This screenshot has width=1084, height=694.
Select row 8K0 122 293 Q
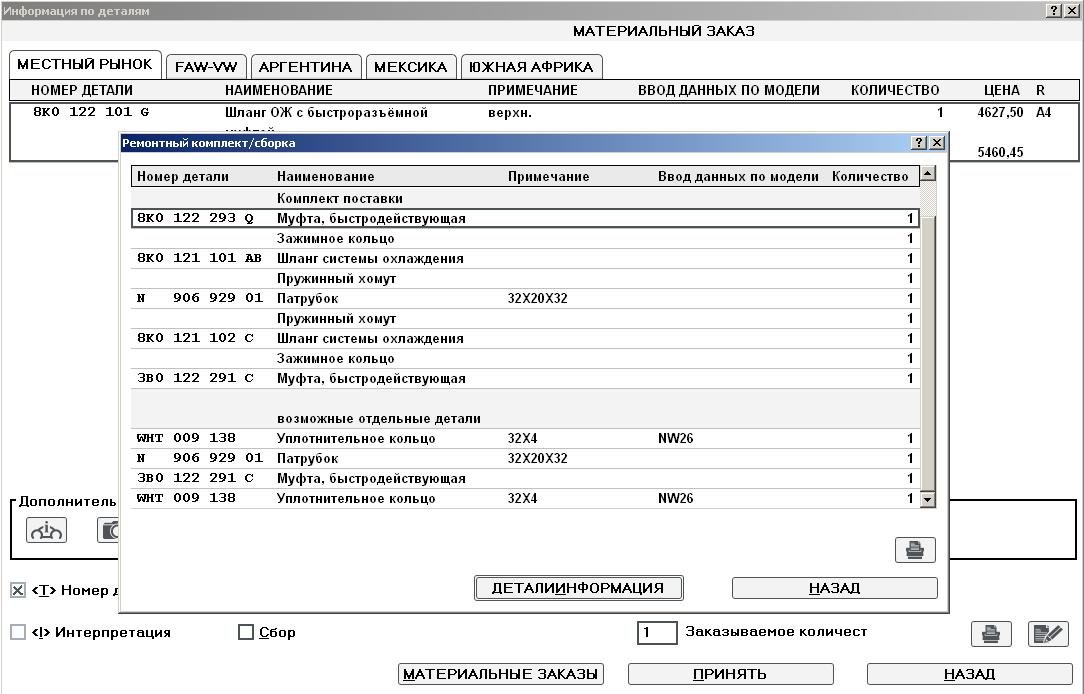pos(525,218)
